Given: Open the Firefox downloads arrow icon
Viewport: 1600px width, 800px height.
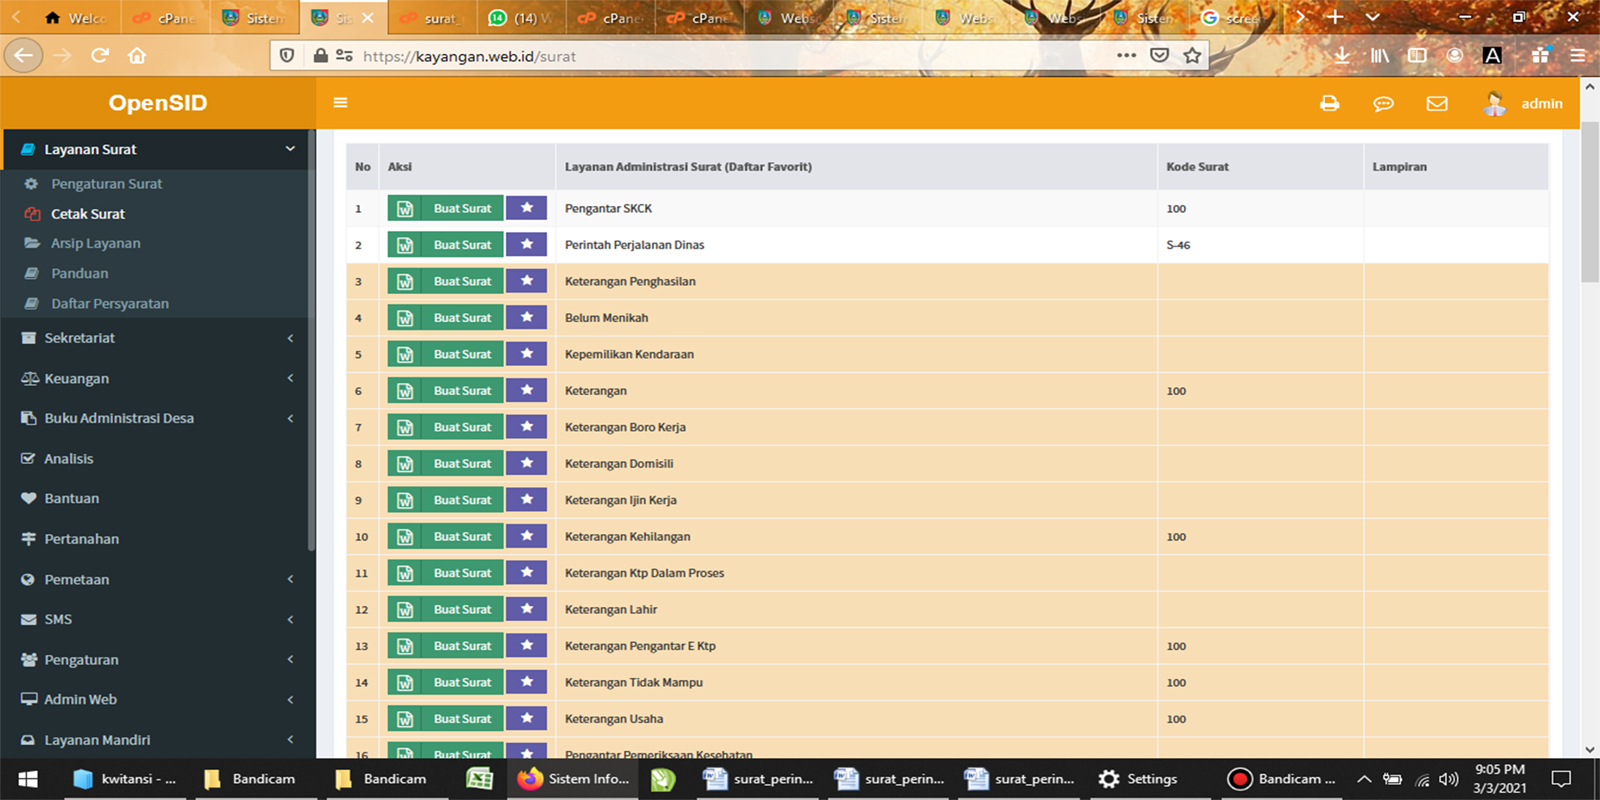Looking at the screenshot, I should pyautogui.click(x=1342, y=56).
